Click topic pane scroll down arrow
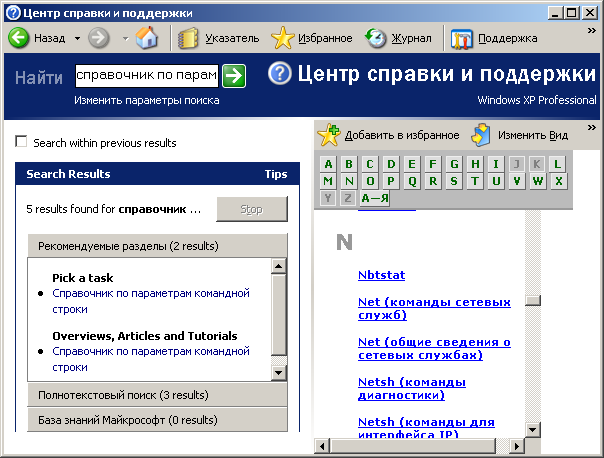Viewport: 604px width, 458px height. (x=533, y=430)
